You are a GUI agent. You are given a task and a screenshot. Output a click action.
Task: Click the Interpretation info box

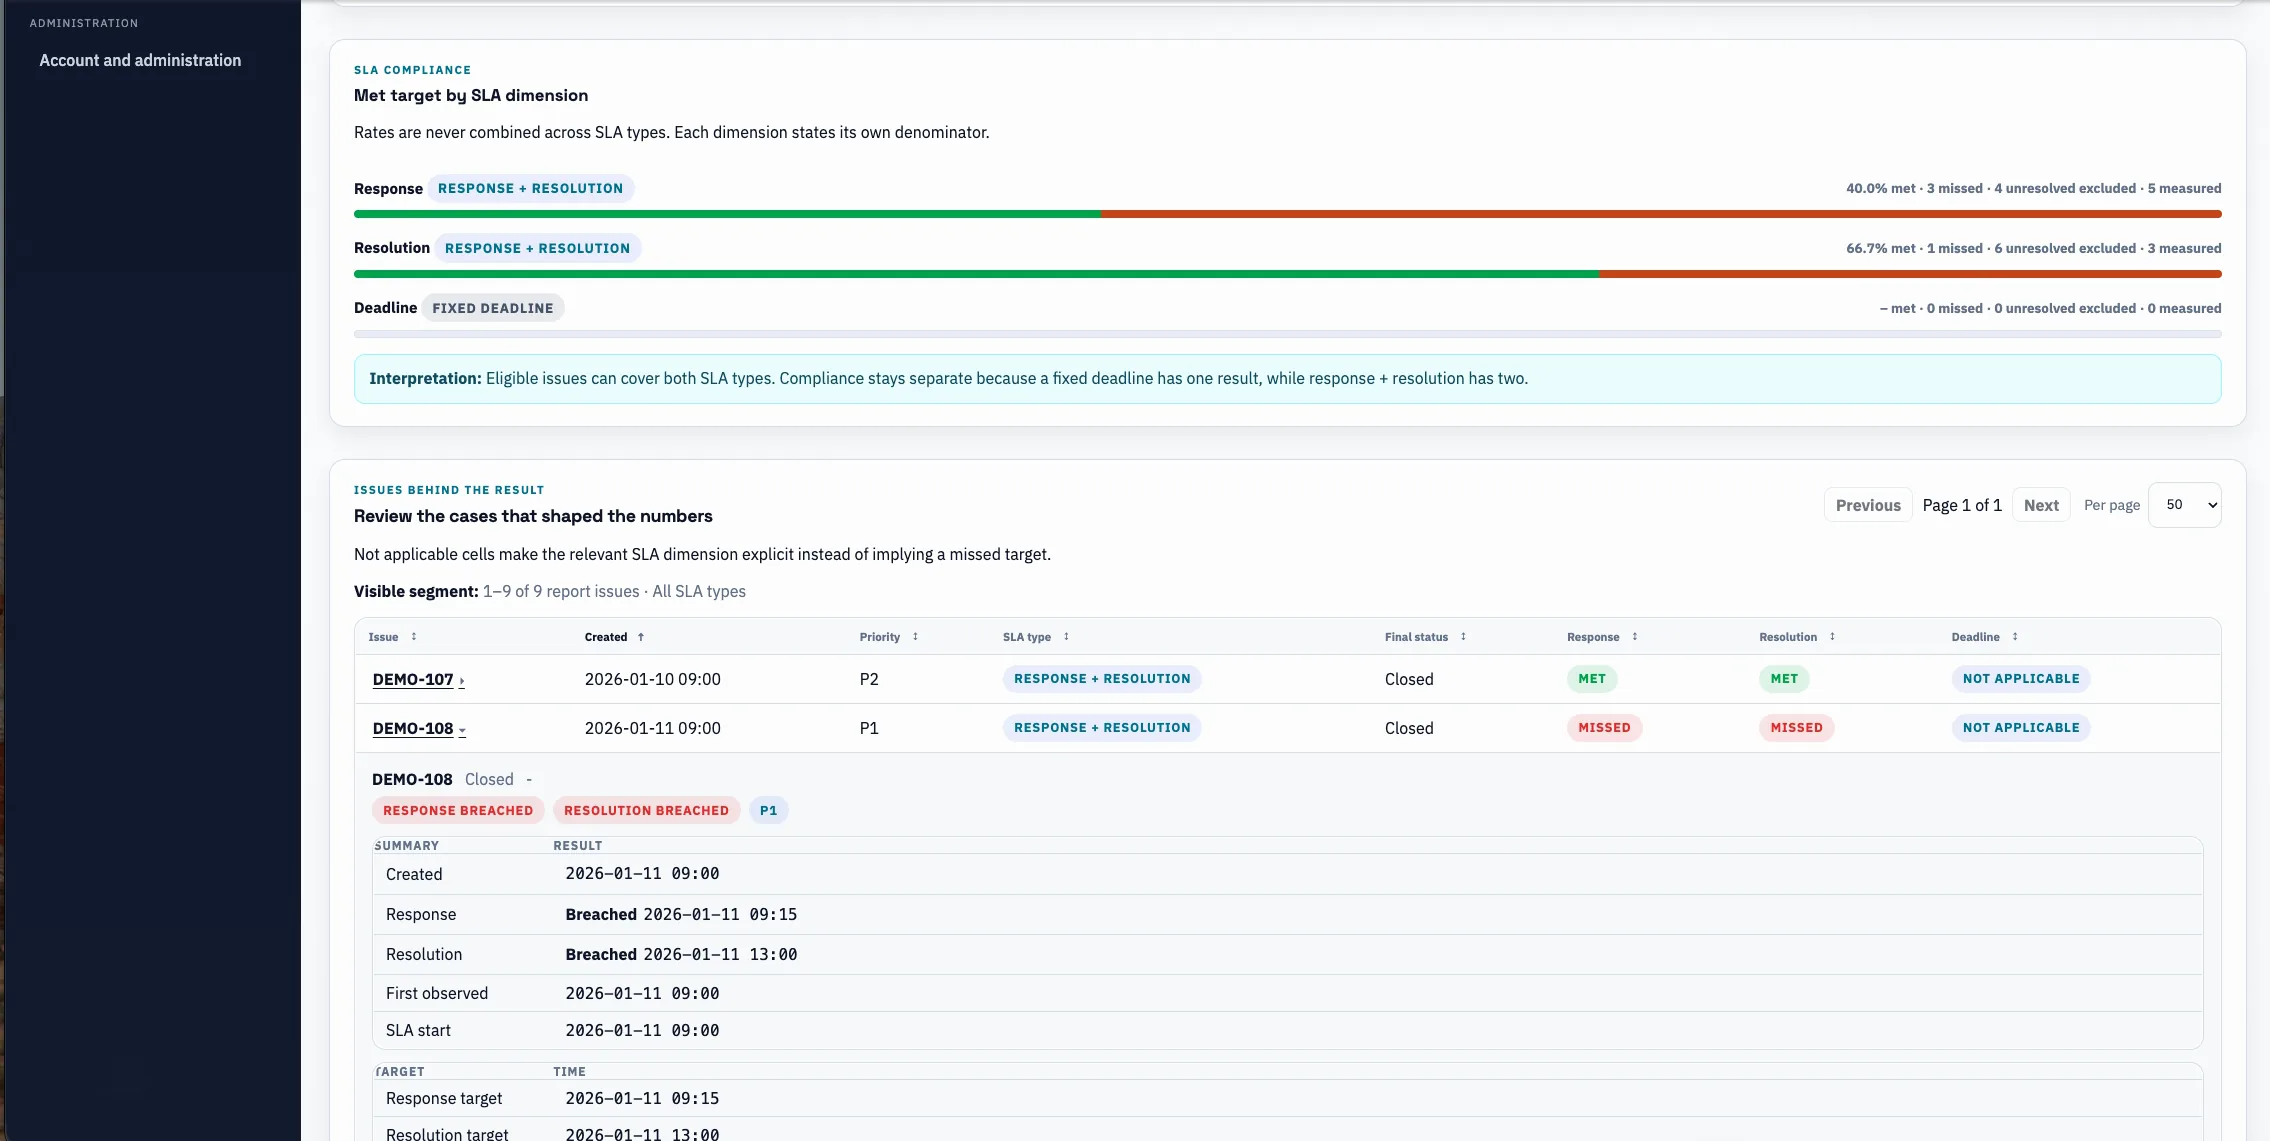[x=1287, y=379]
